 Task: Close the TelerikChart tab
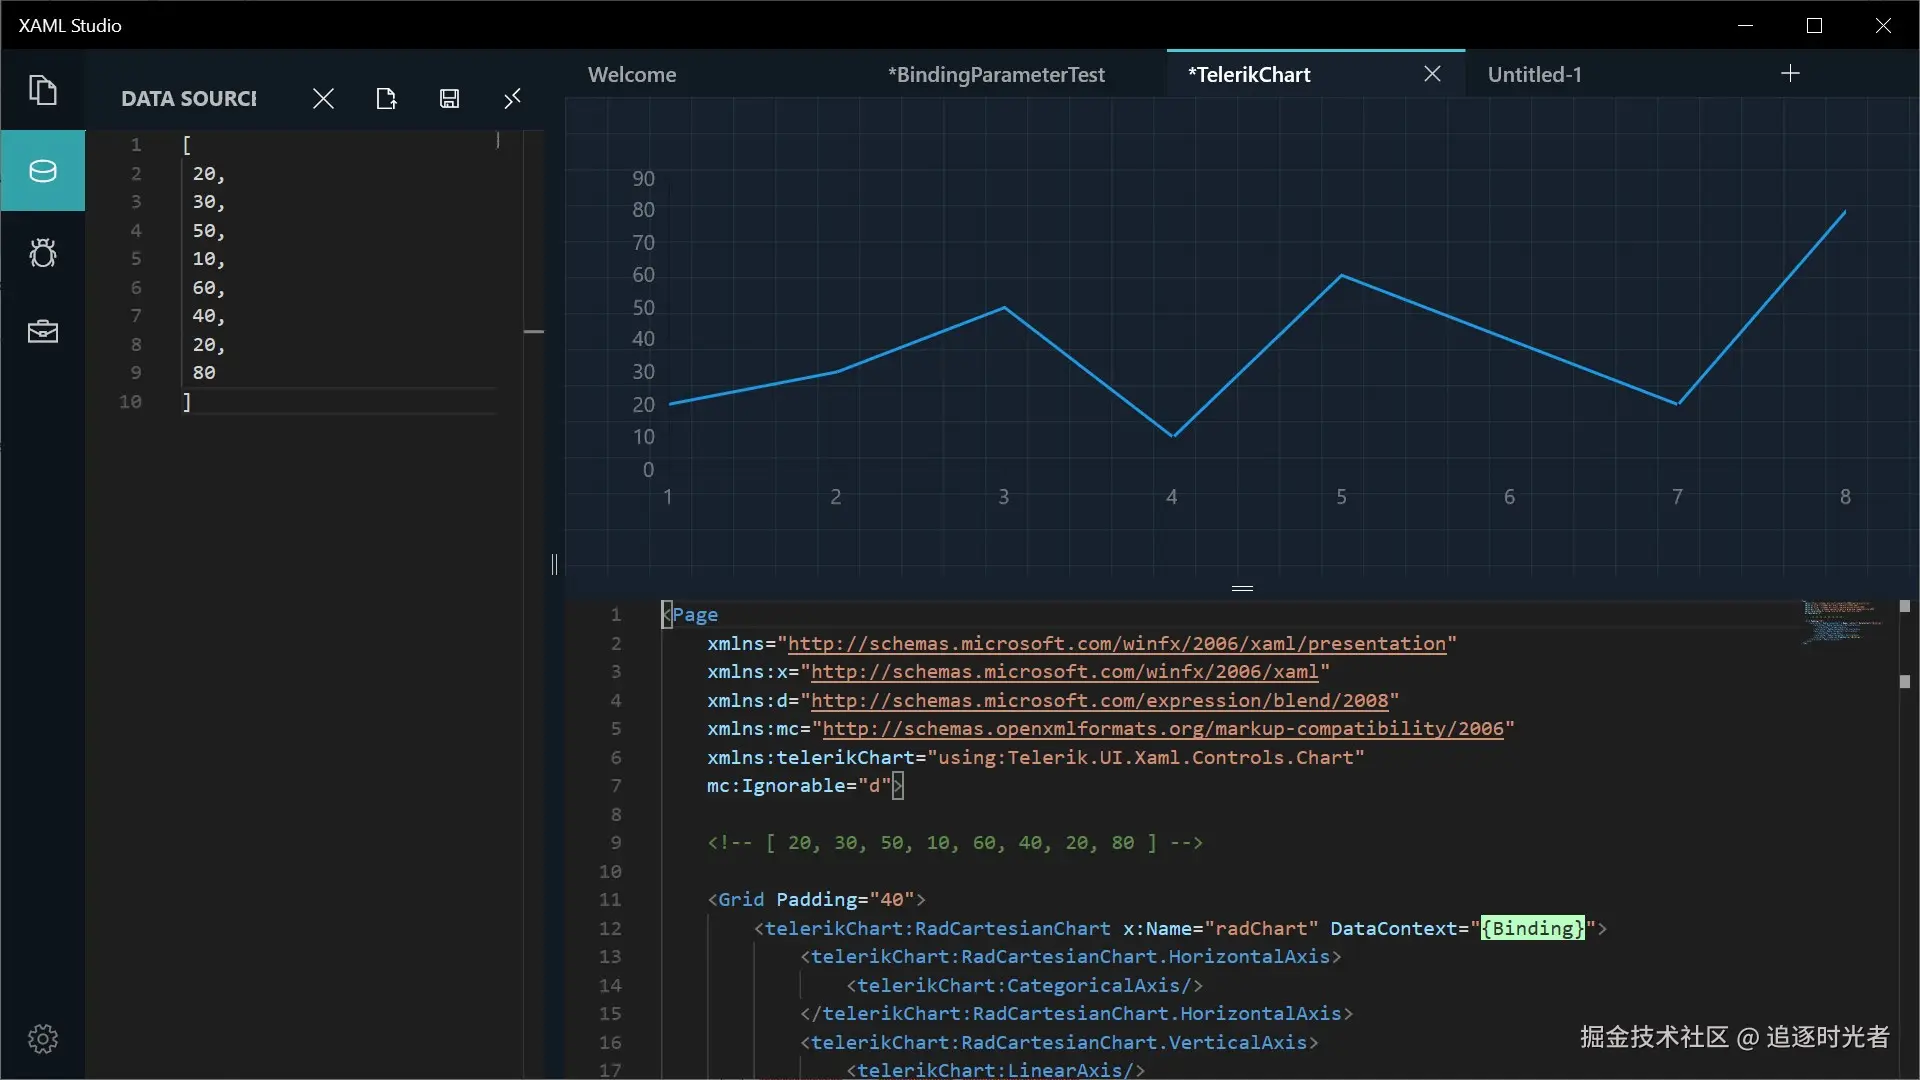1432,74
